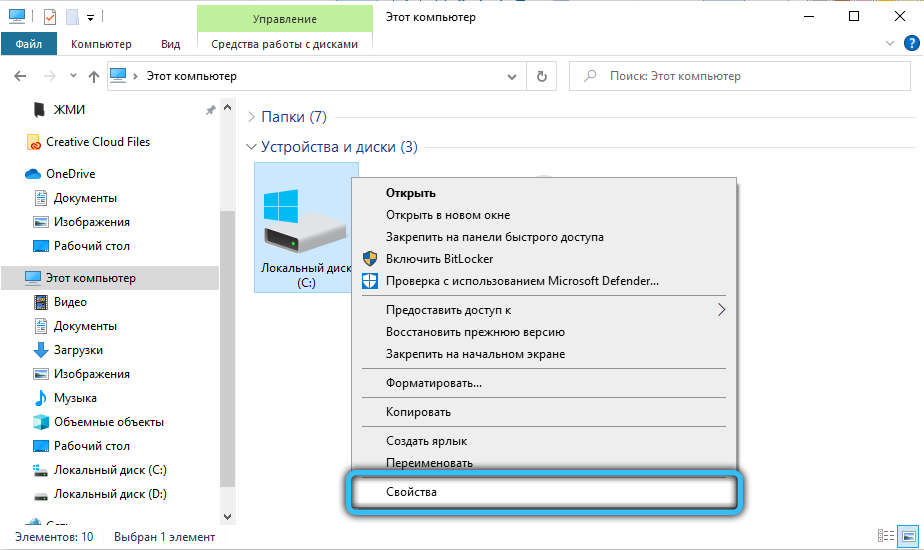Choose Форматировать... in context menu
Viewport: 924px width, 550px height.
[x=434, y=383]
